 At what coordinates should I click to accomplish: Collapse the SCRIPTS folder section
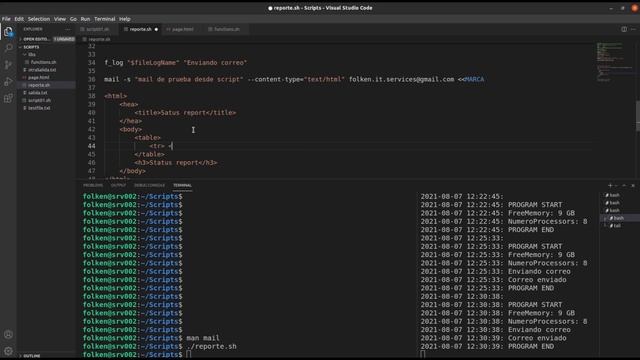(x=31, y=47)
